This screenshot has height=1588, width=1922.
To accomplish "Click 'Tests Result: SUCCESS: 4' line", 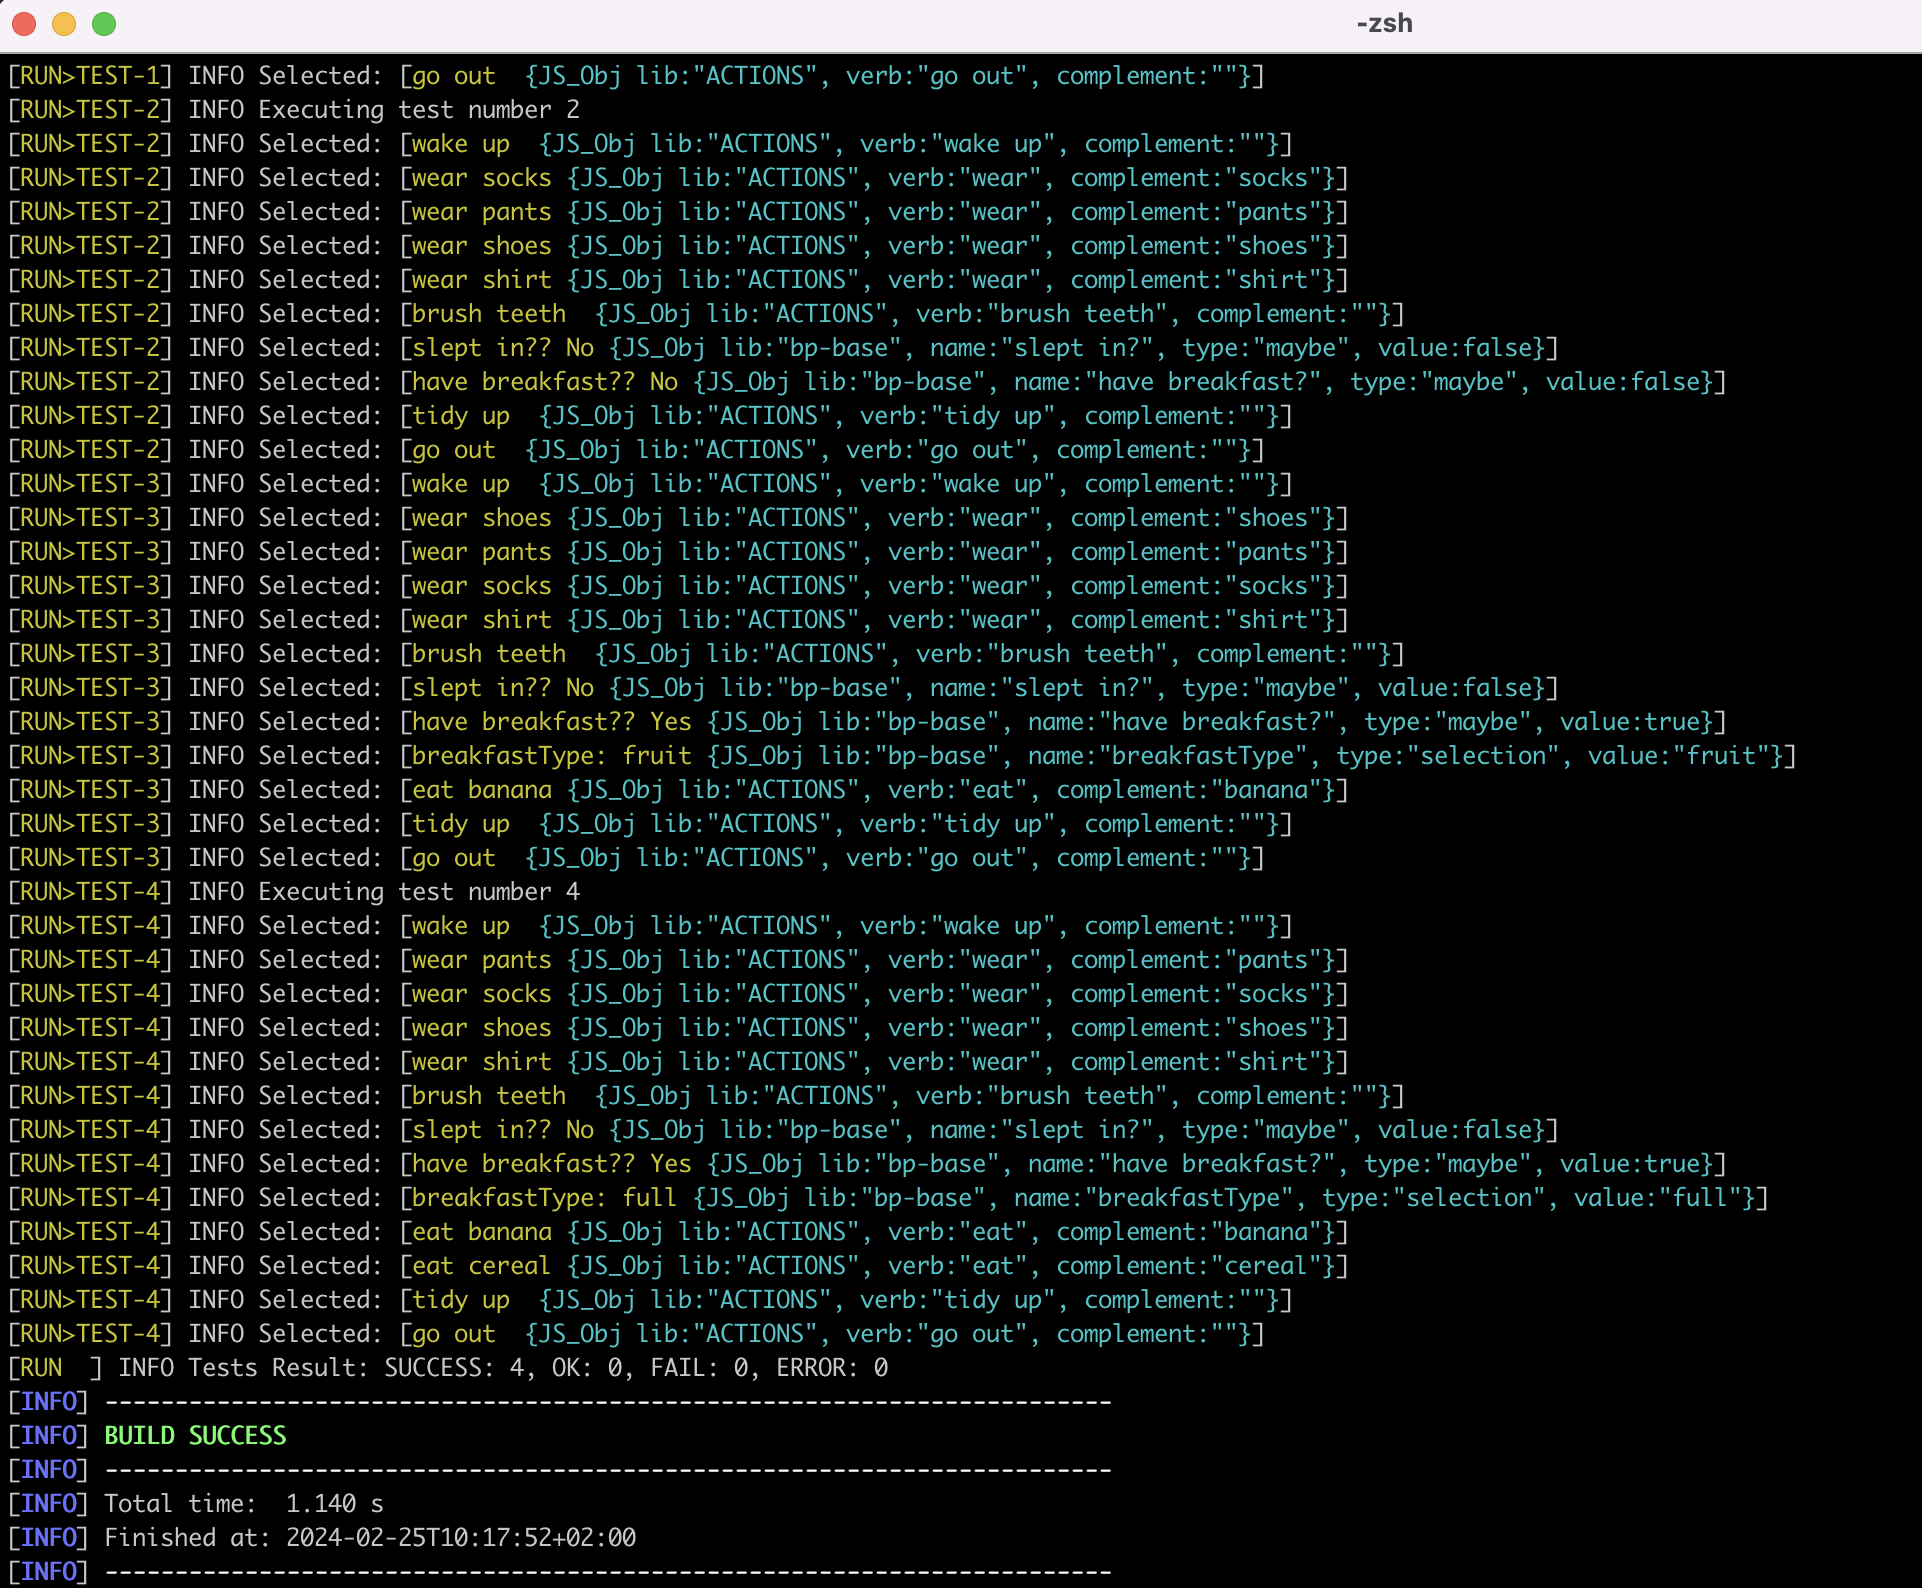I will click(449, 1368).
